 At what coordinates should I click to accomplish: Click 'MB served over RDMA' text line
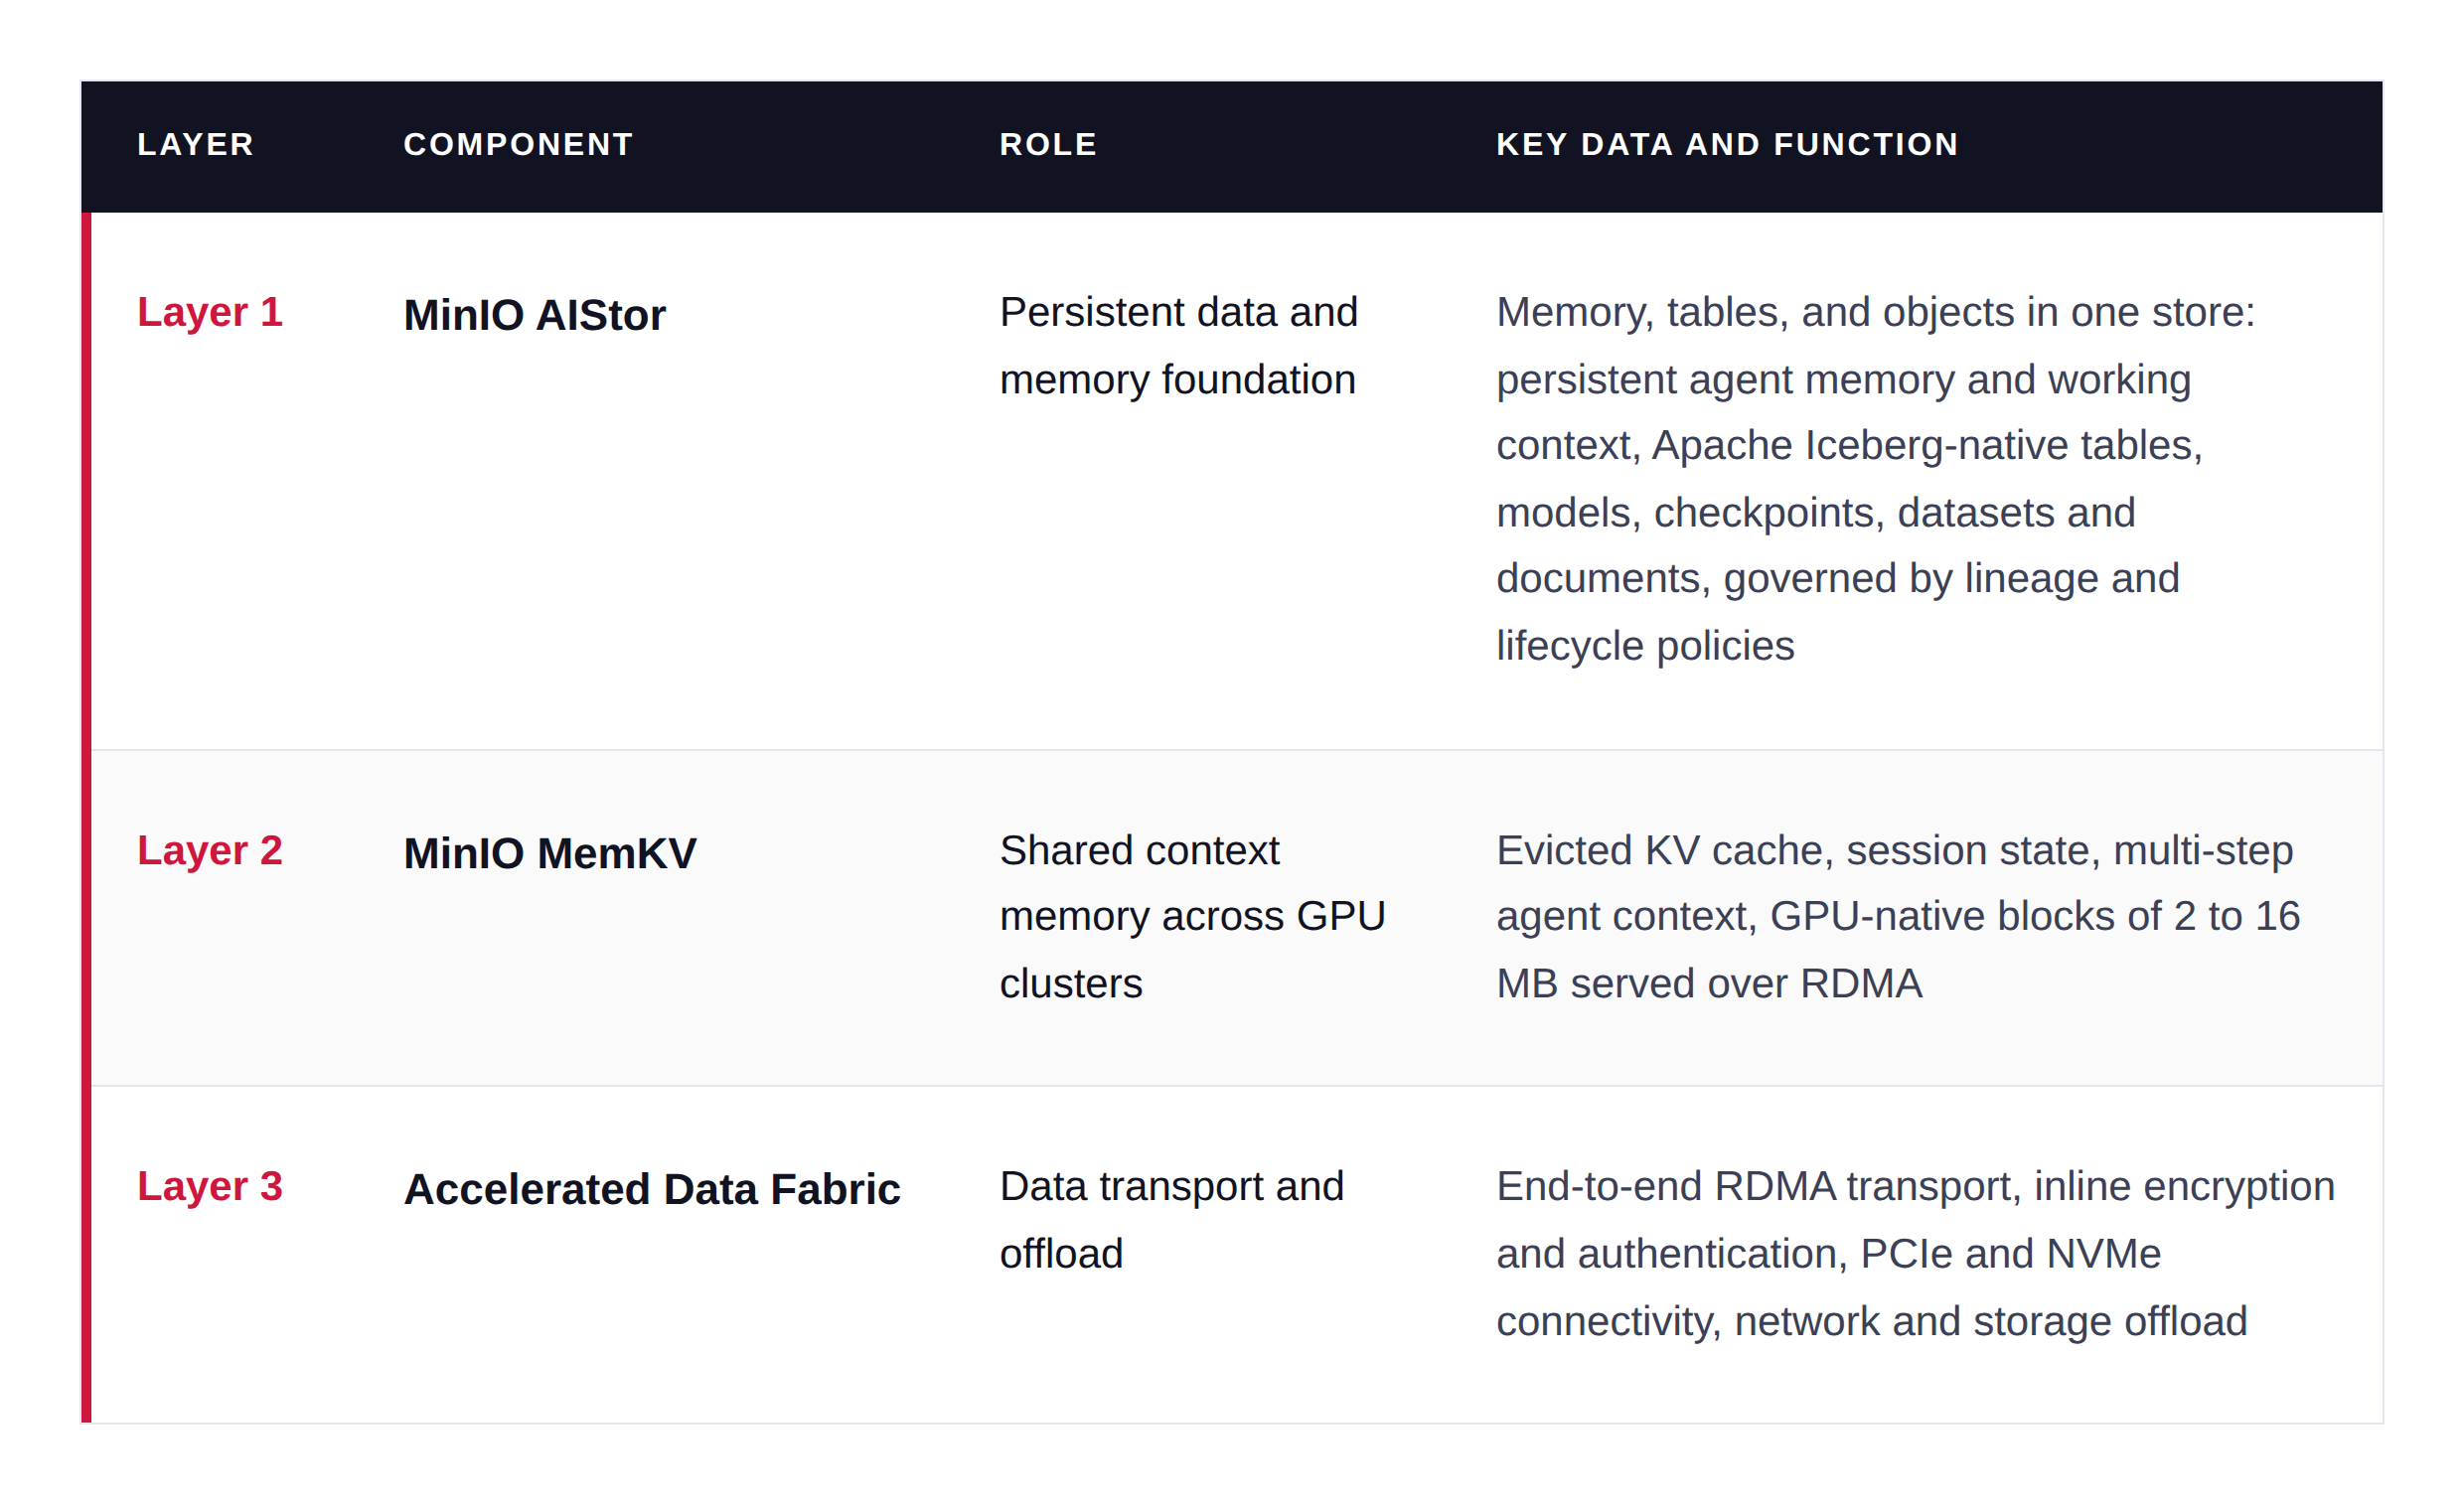1709,984
